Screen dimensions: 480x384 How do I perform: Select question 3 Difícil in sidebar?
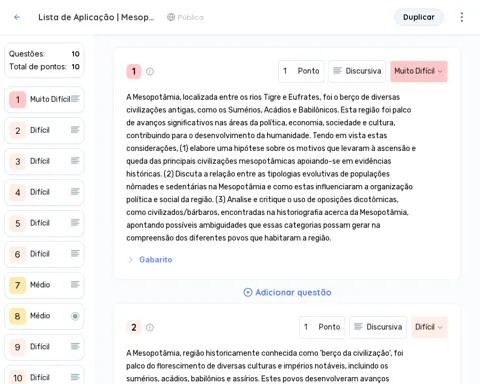44,161
